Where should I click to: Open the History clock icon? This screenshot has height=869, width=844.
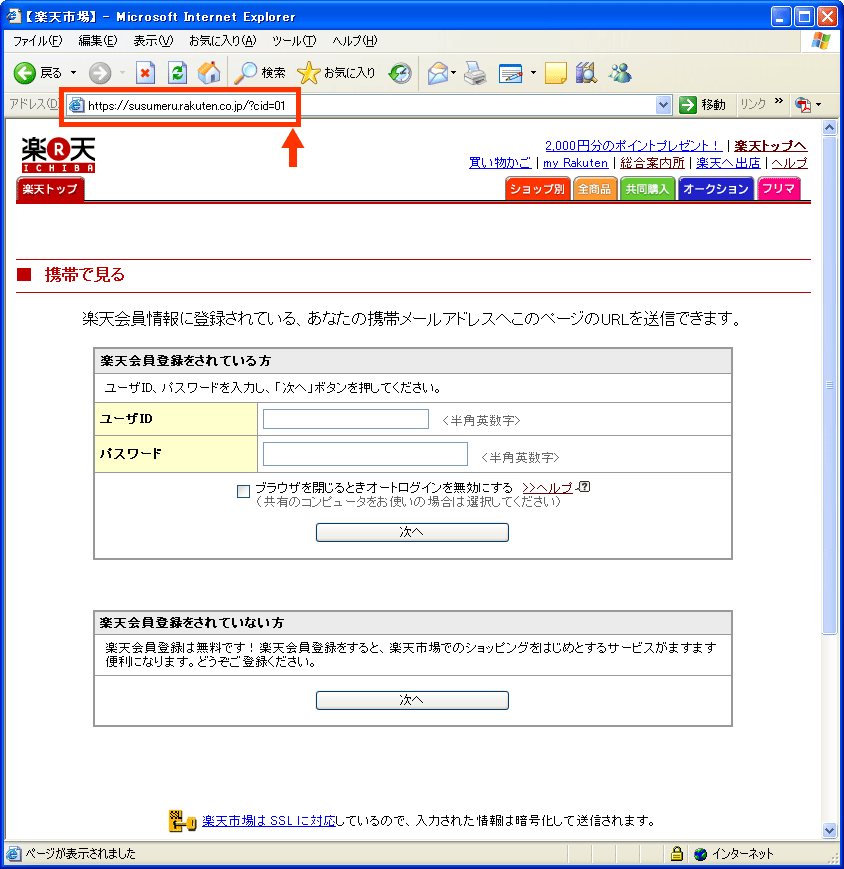[400, 73]
